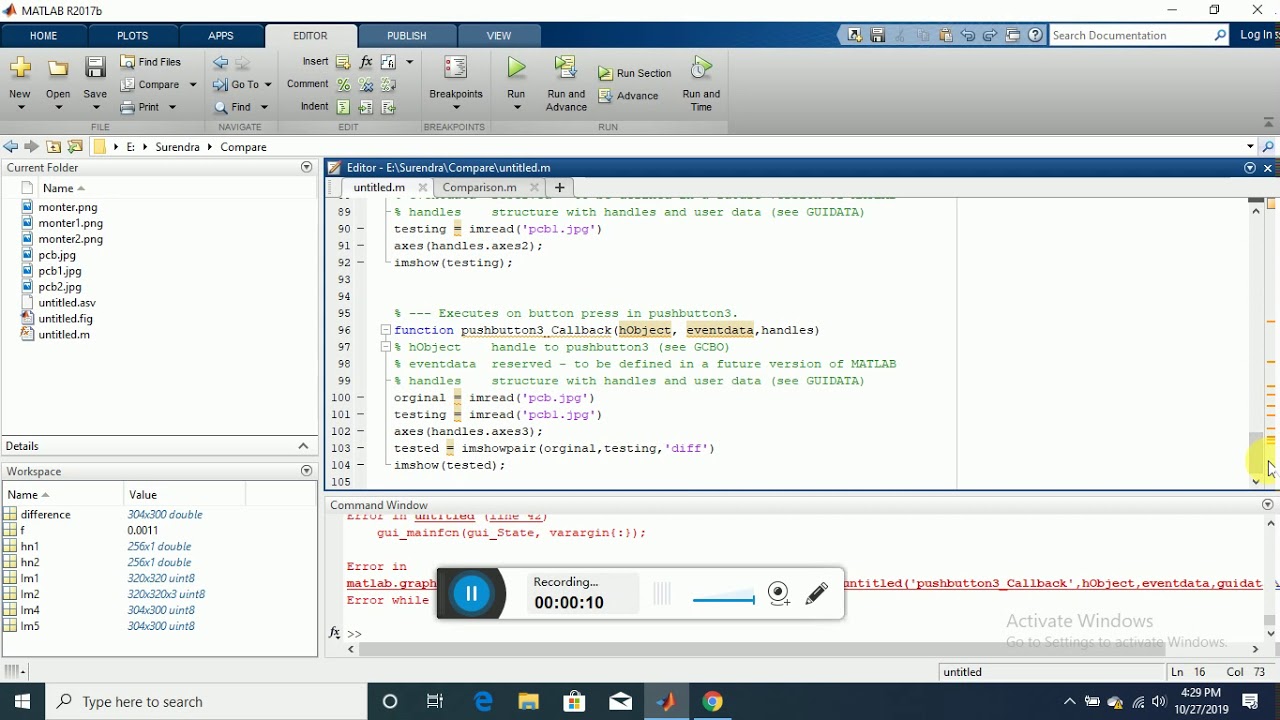Pause the screen recording
This screenshot has width=1280, height=720.
pyautogui.click(x=471, y=594)
